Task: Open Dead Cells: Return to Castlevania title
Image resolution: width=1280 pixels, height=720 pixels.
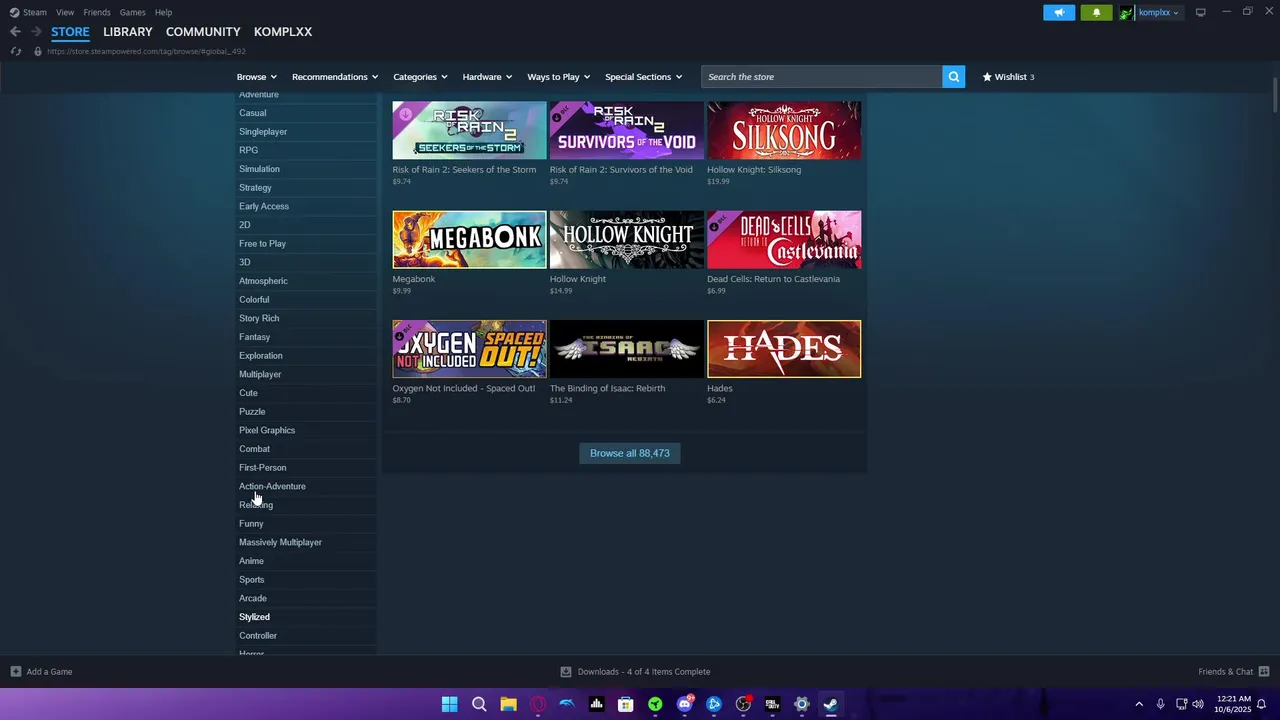Action: coord(773,279)
